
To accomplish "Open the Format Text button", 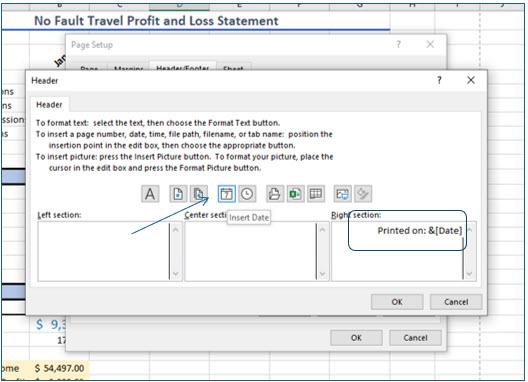I will coord(150,194).
